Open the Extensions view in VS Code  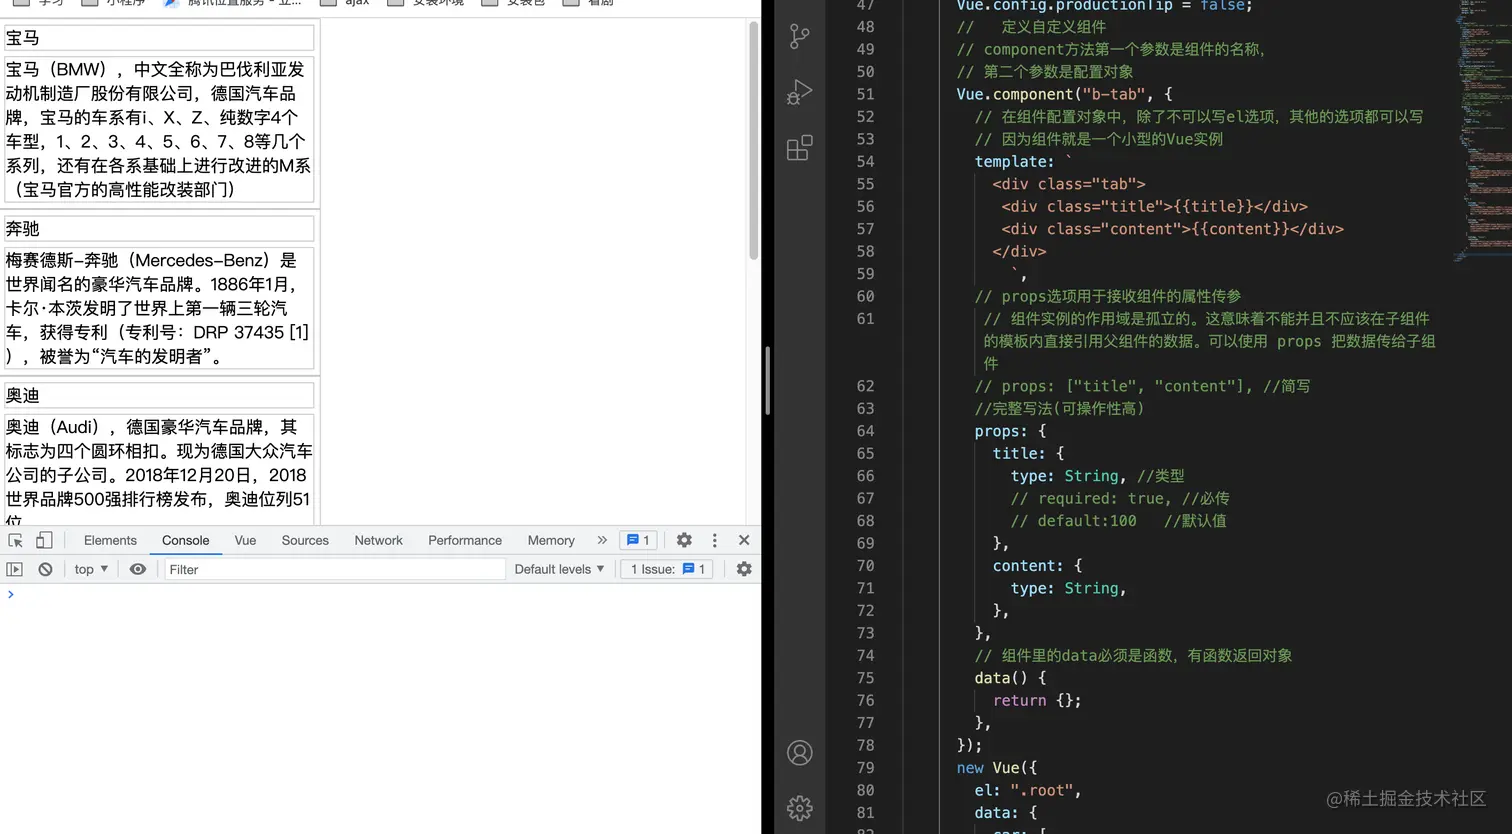click(x=800, y=148)
